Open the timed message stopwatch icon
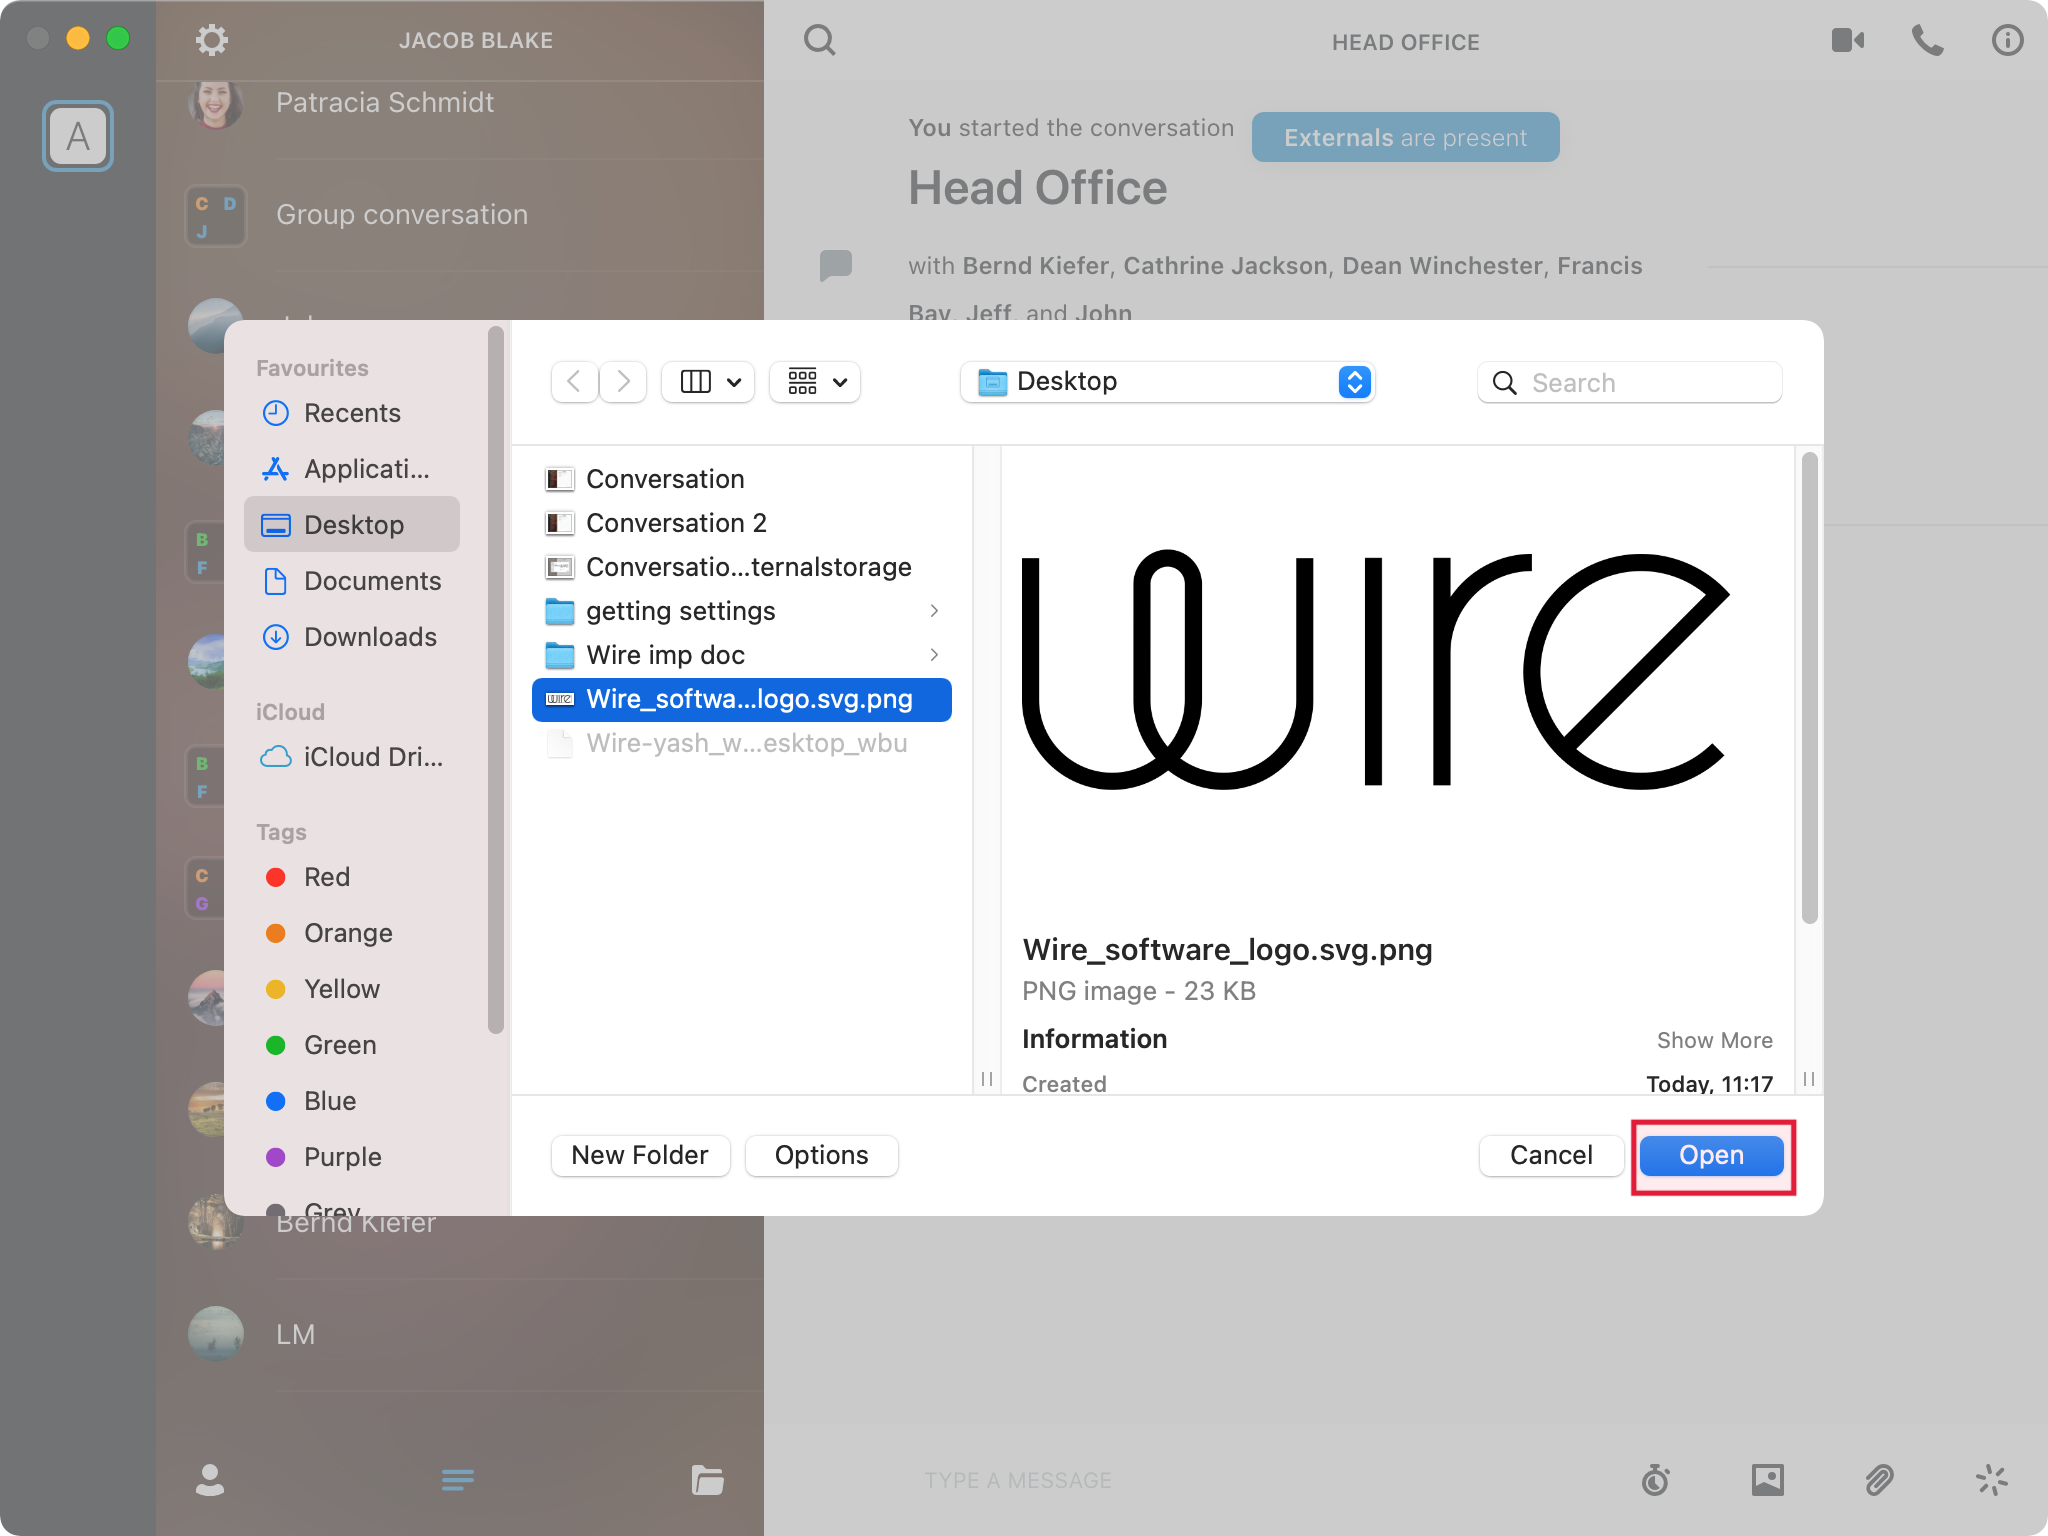 tap(1656, 1479)
